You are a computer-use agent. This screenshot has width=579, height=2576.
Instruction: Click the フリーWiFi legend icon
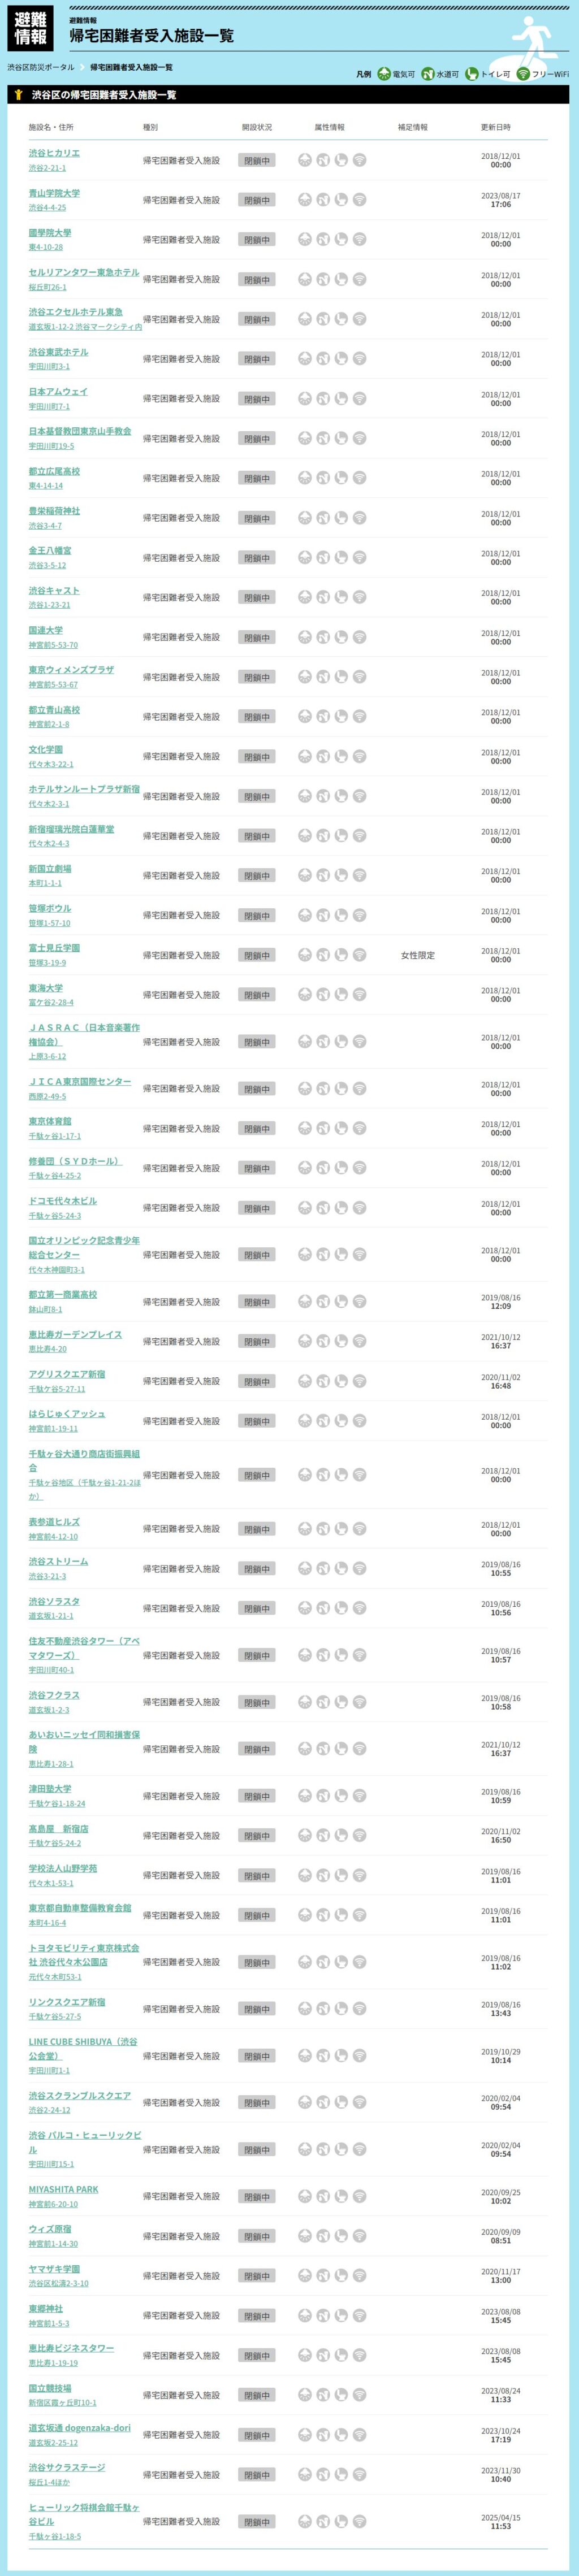point(523,74)
